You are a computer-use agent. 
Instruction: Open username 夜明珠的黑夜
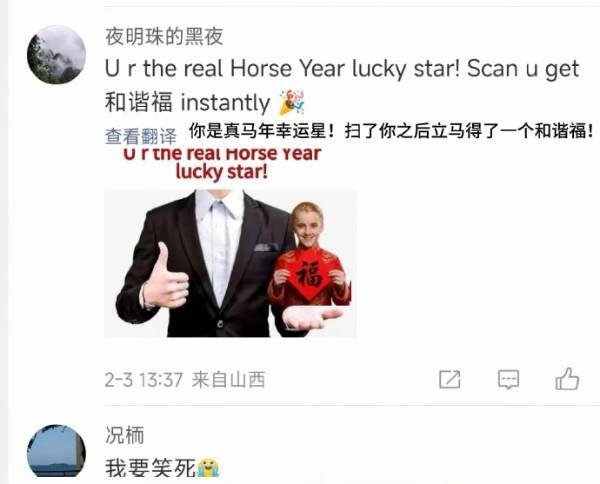pyautogui.click(x=164, y=37)
